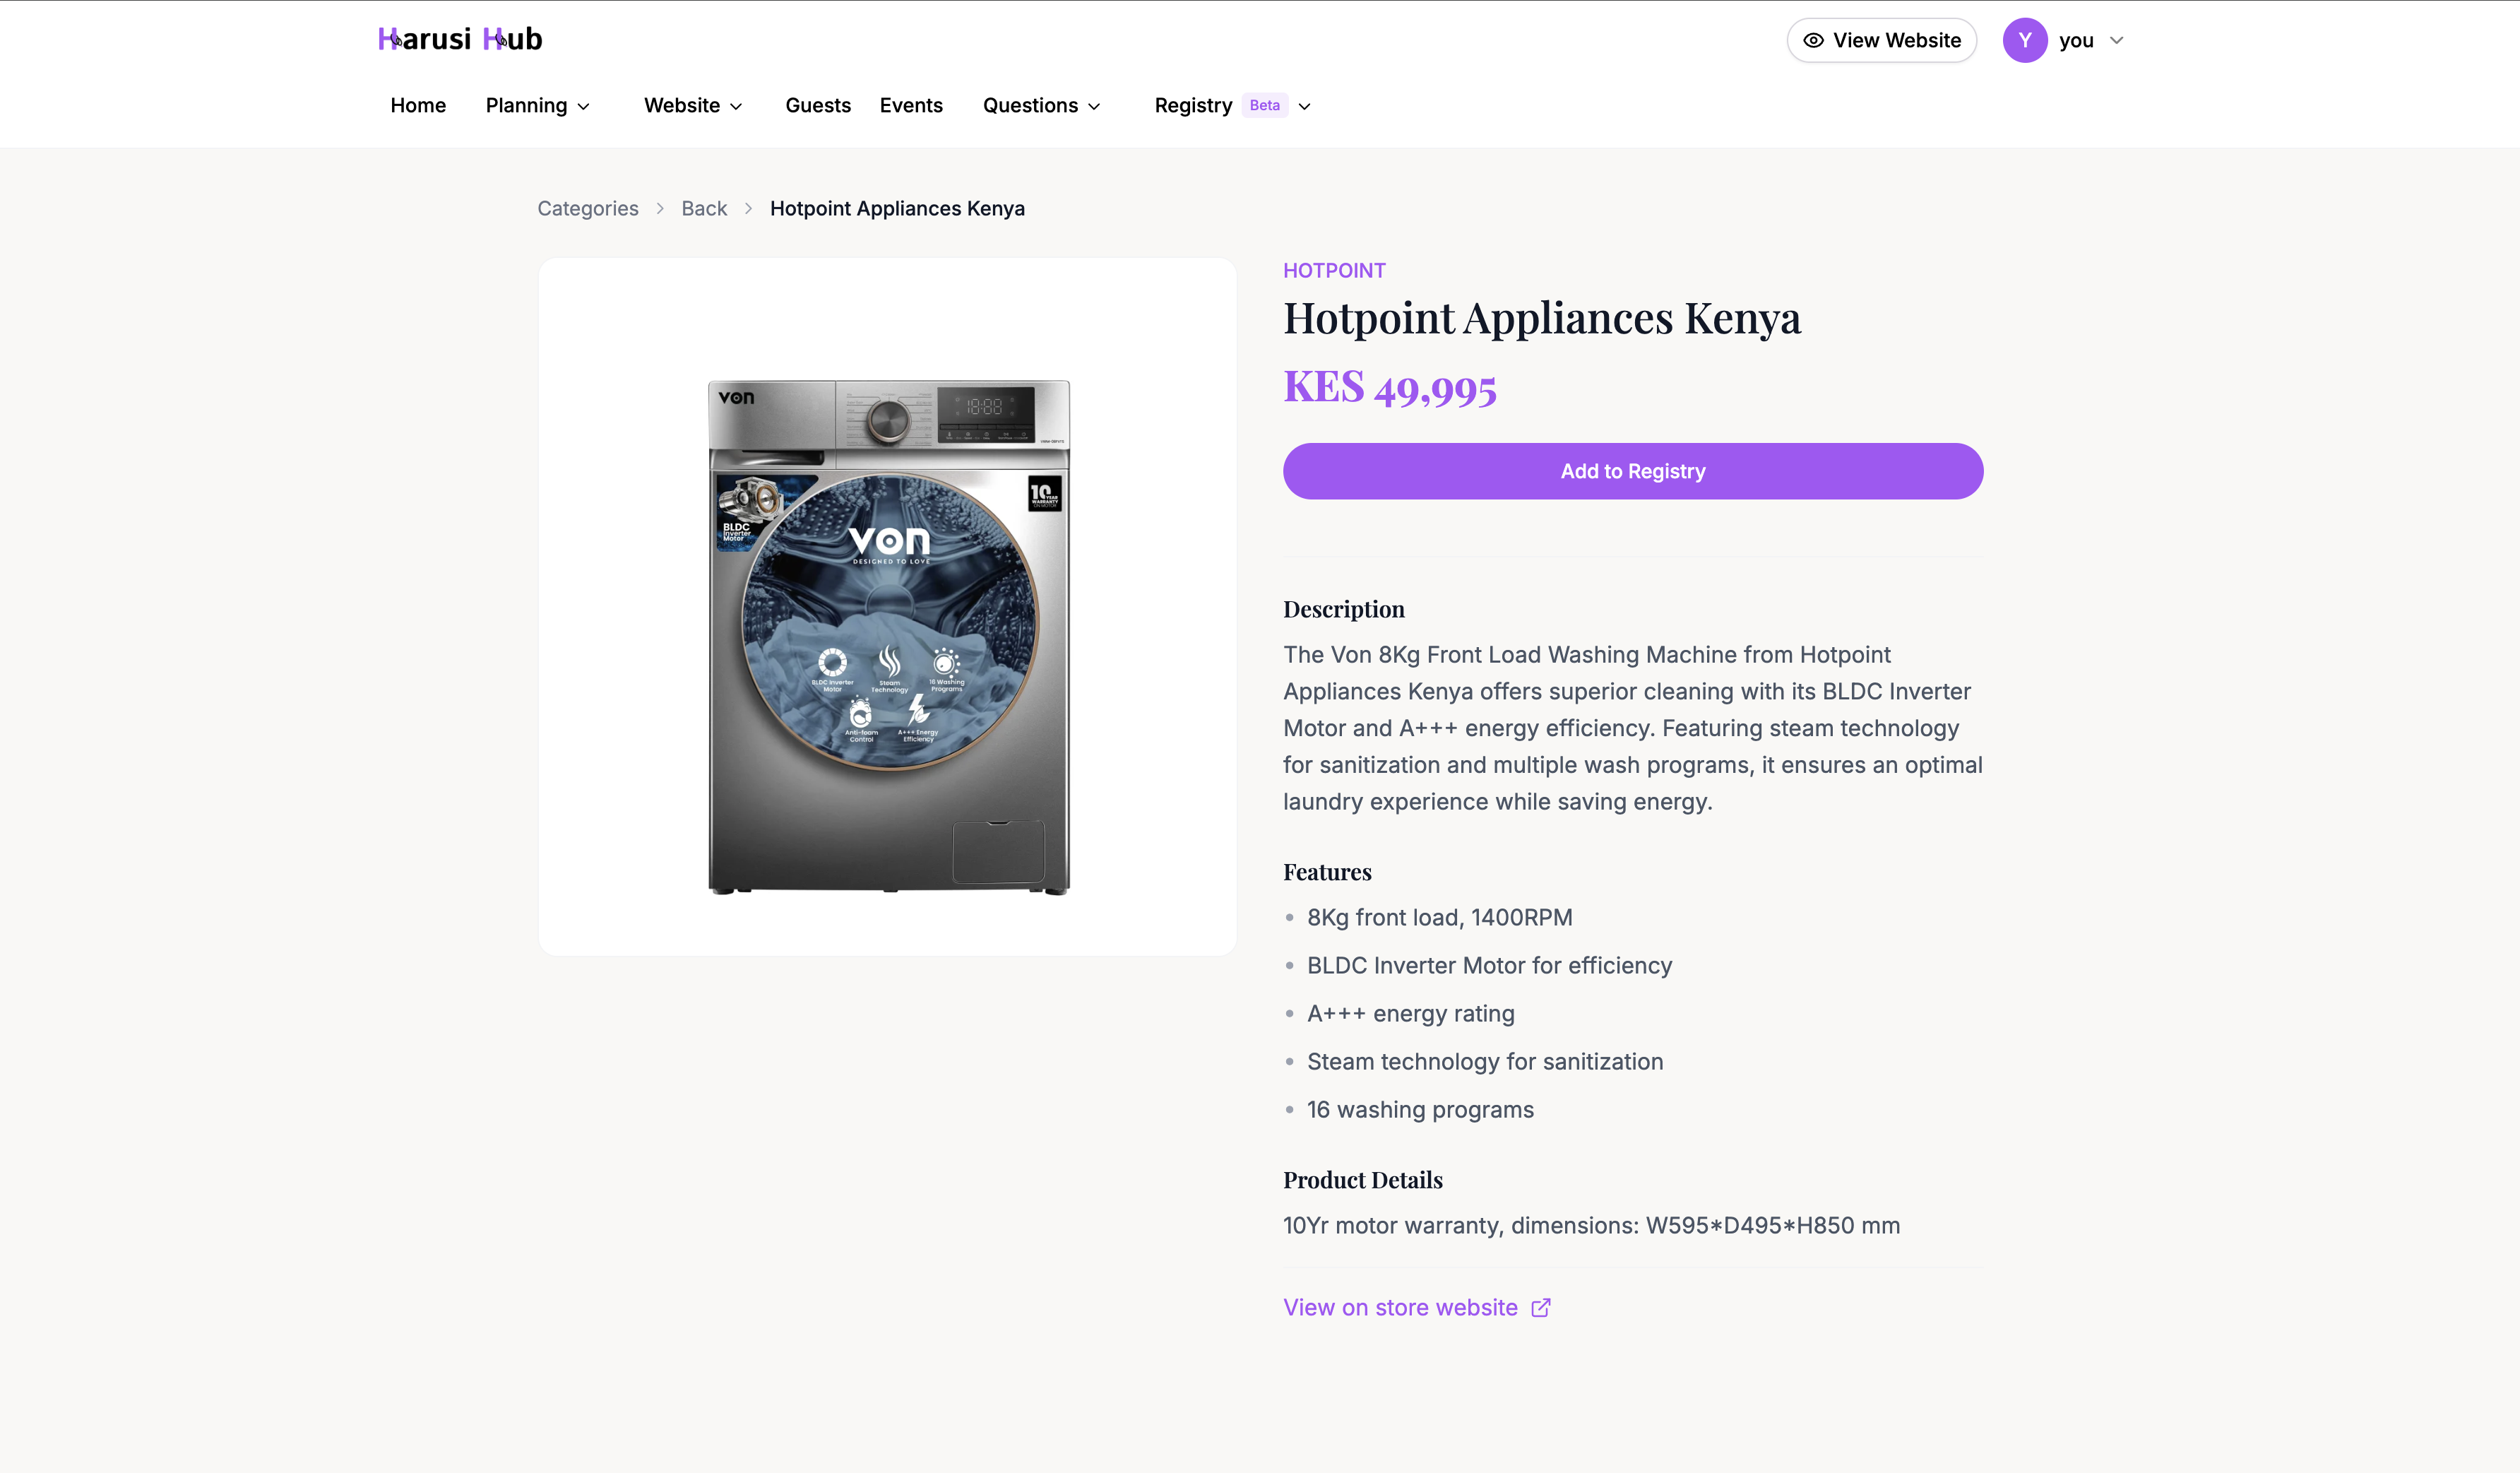The width and height of the screenshot is (2520, 1473).
Task: Click the Beta badge next to Registry
Action: click(1264, 105)
